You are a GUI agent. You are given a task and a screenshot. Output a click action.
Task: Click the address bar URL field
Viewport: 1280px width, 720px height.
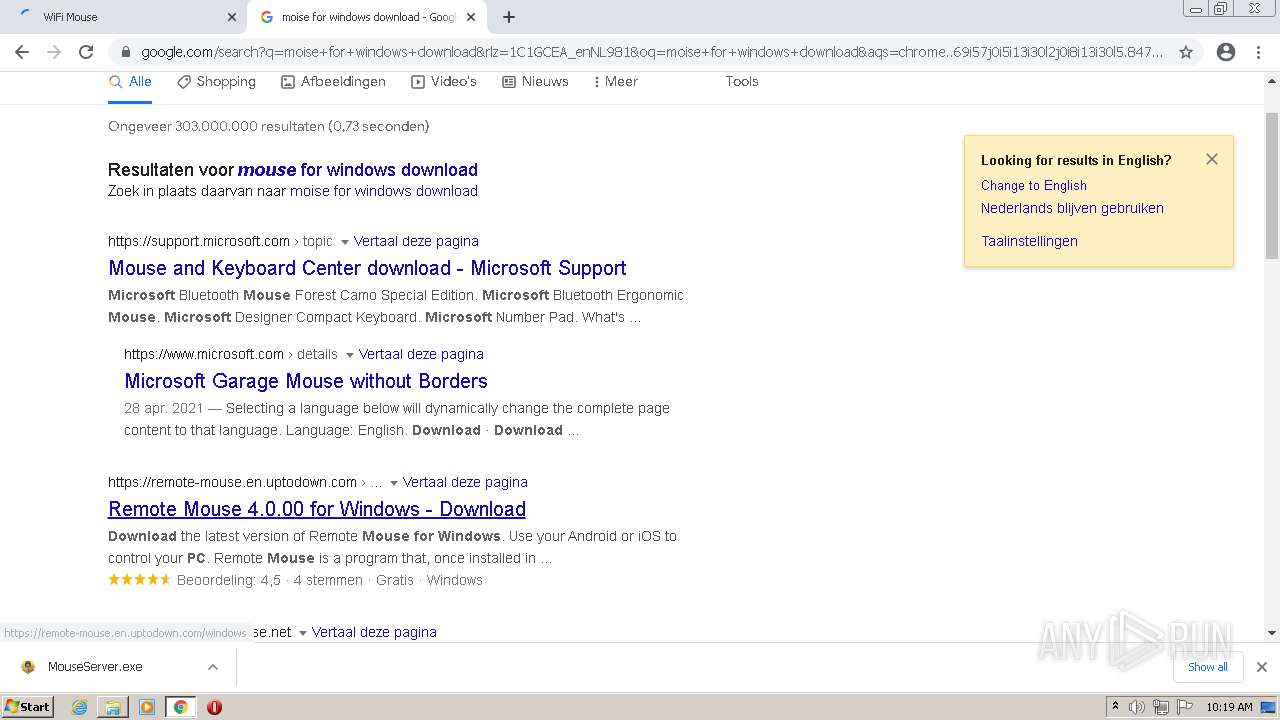(x=652, y=52)
